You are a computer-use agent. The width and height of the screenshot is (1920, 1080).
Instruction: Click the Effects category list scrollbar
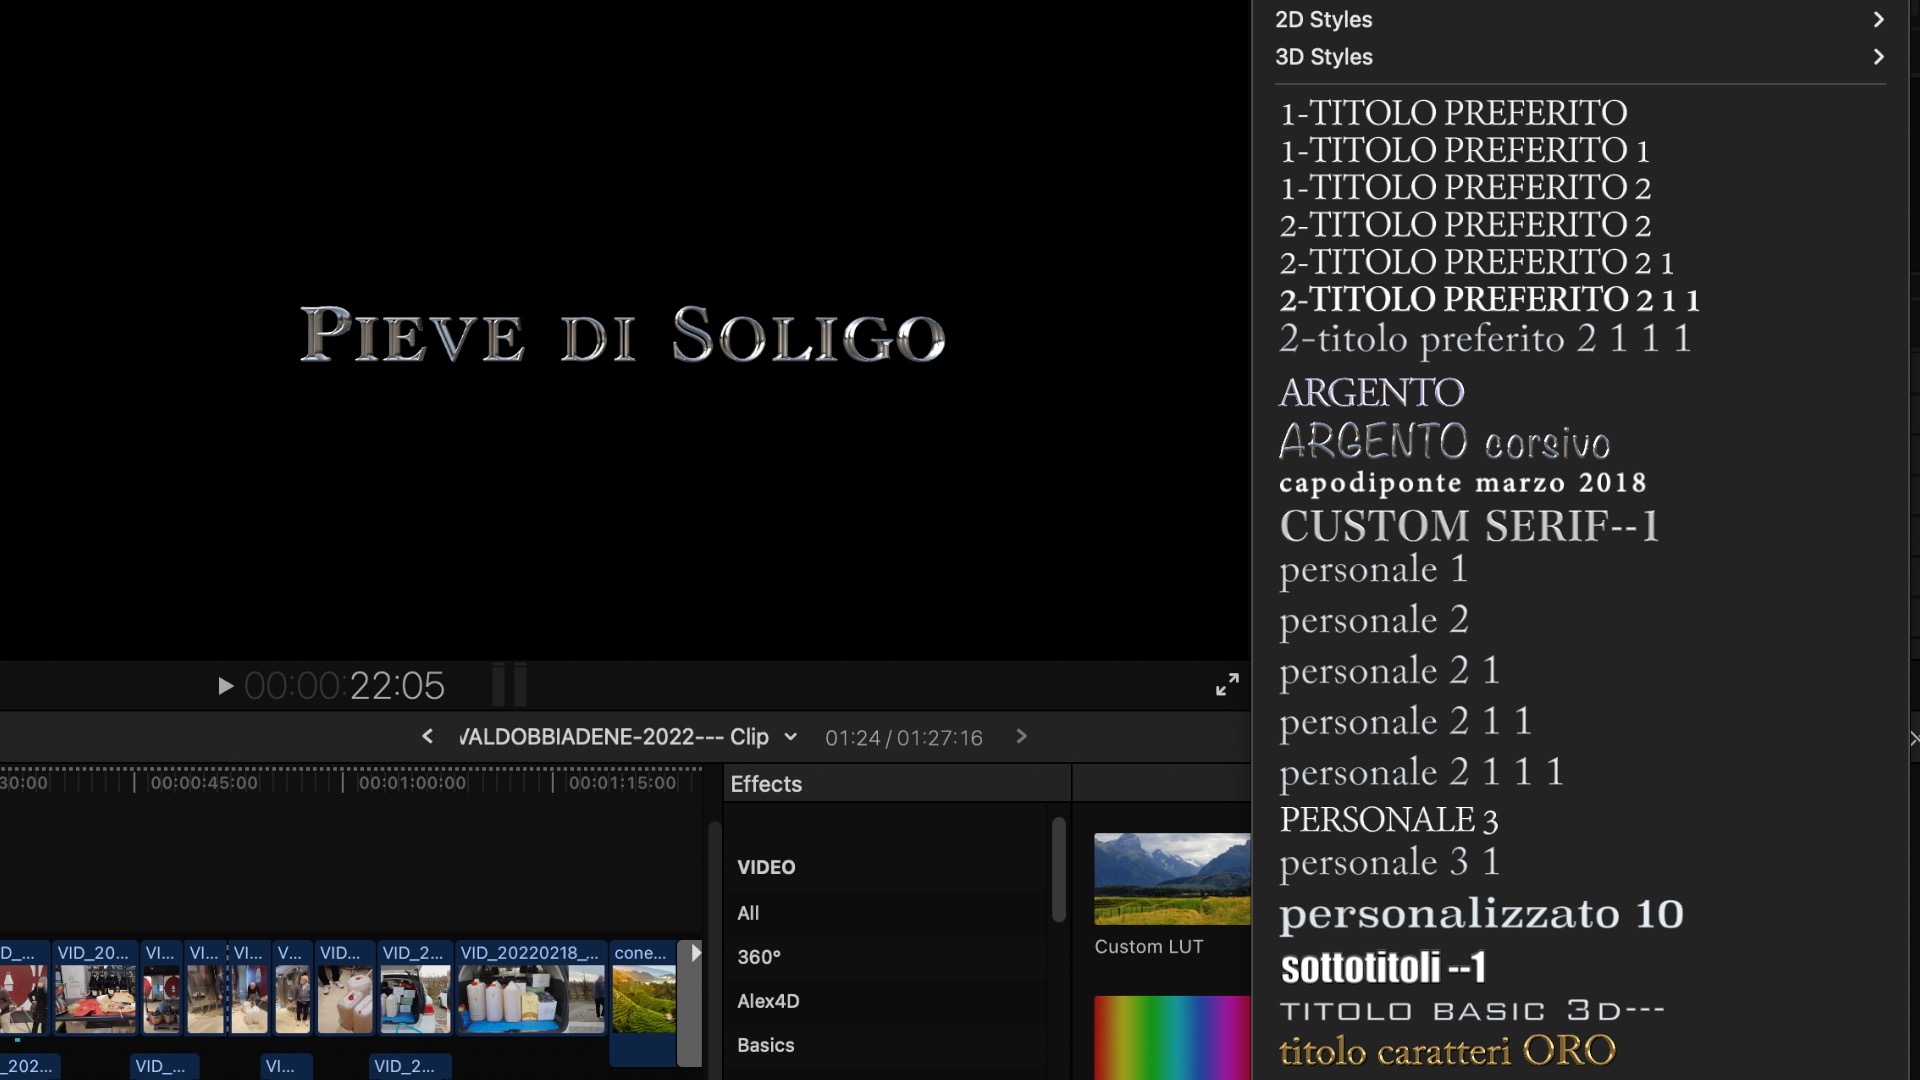1059,870
